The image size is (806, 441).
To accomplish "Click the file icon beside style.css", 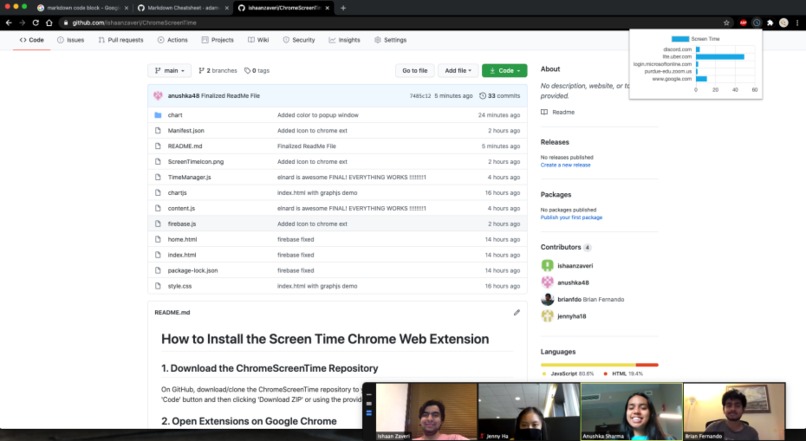I will (x=158, y=286).
